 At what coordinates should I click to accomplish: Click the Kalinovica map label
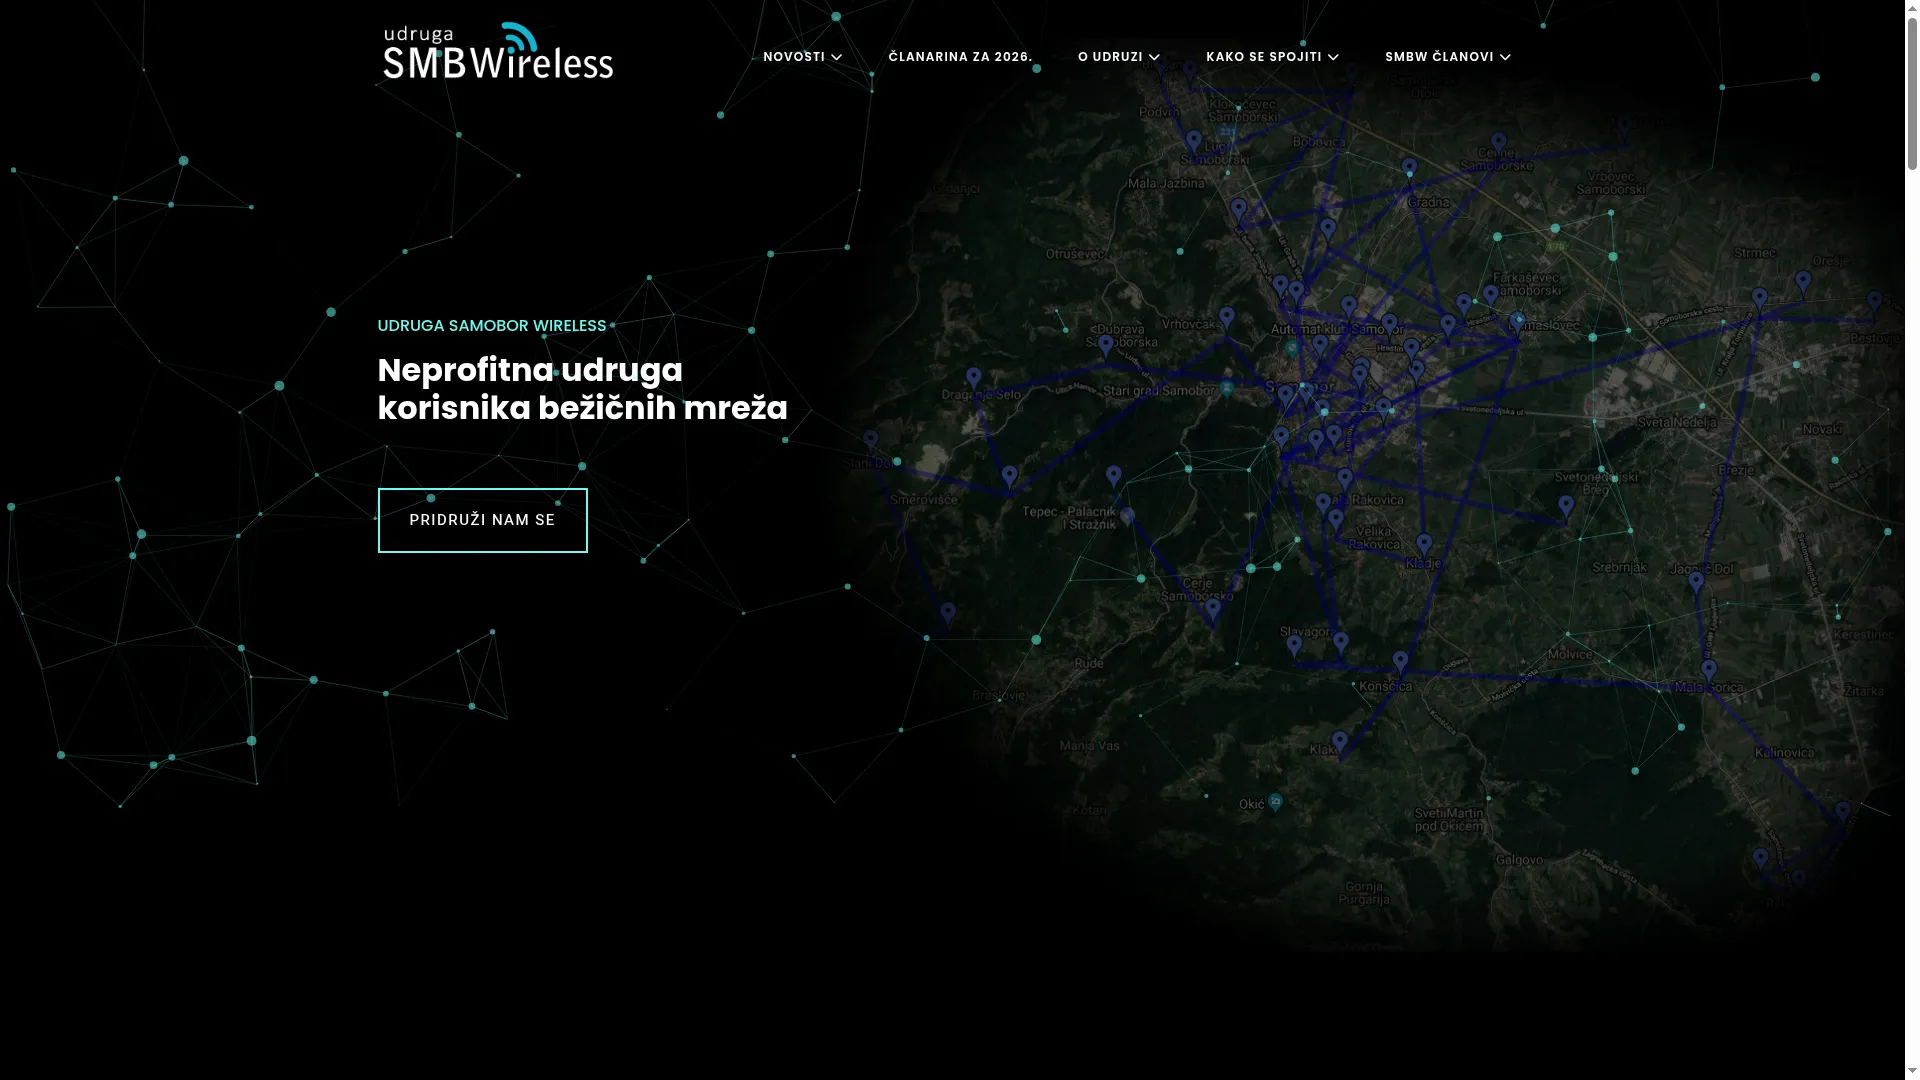[x=1785, y=752]
